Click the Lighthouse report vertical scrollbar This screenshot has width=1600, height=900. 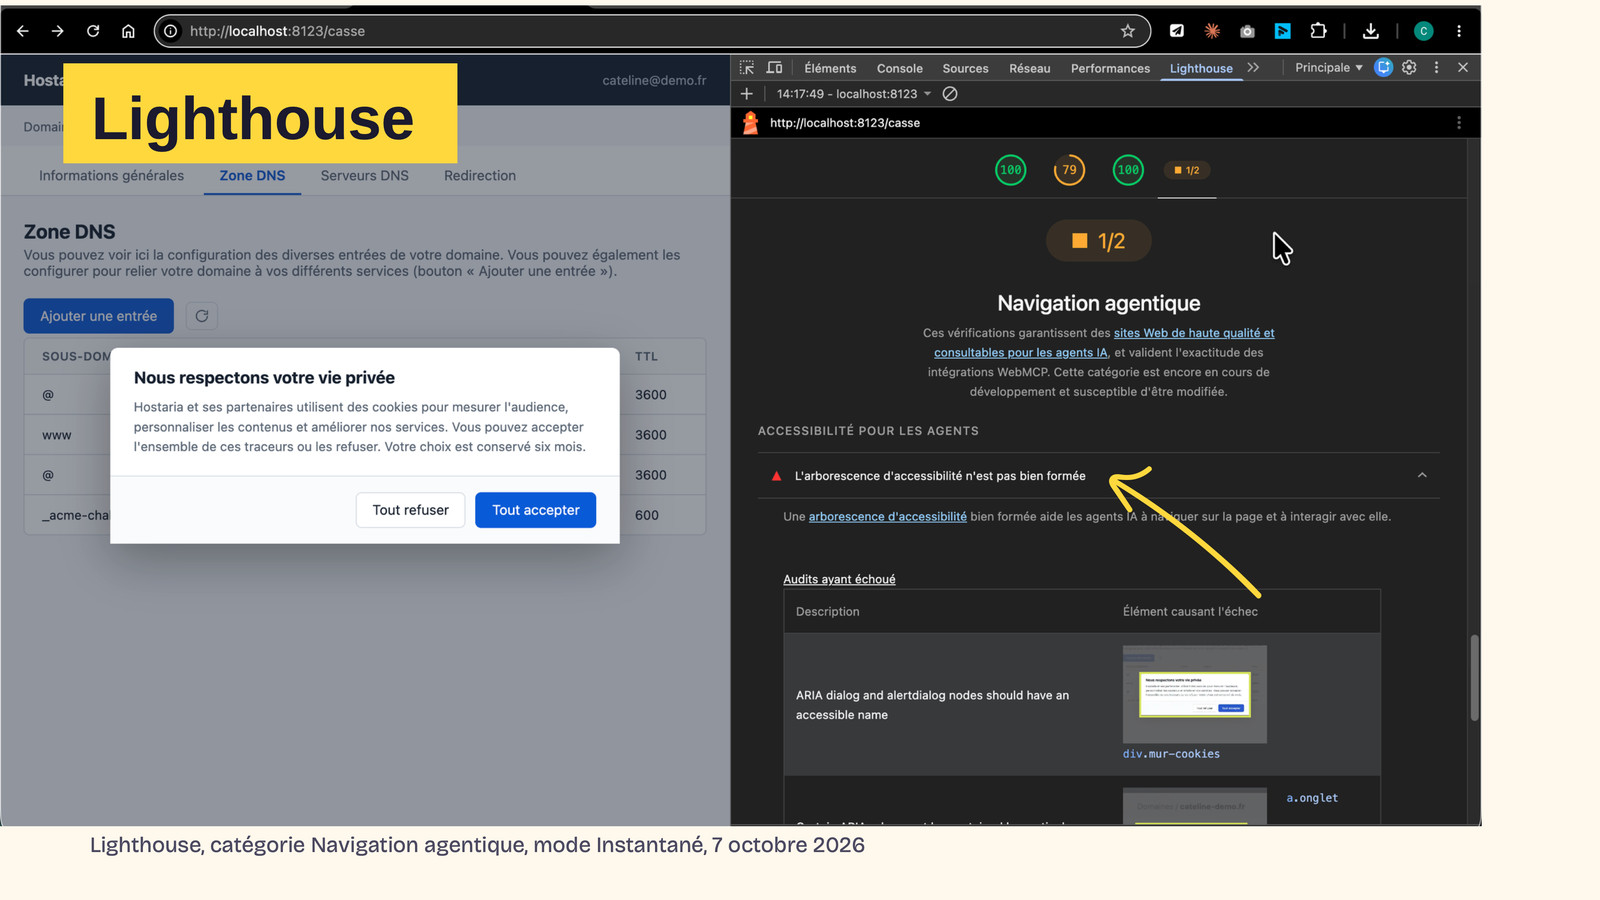(1474, 677)
